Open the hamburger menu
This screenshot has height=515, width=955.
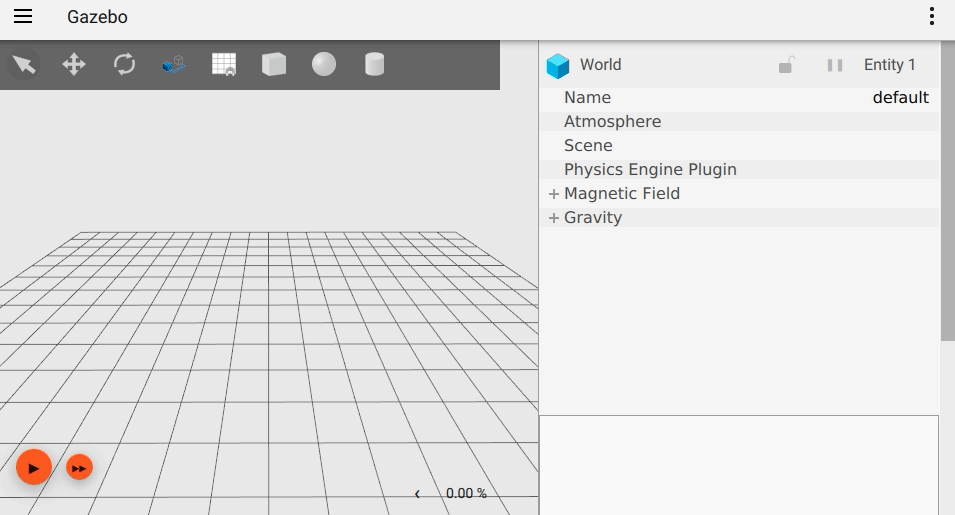pos(23,16)
